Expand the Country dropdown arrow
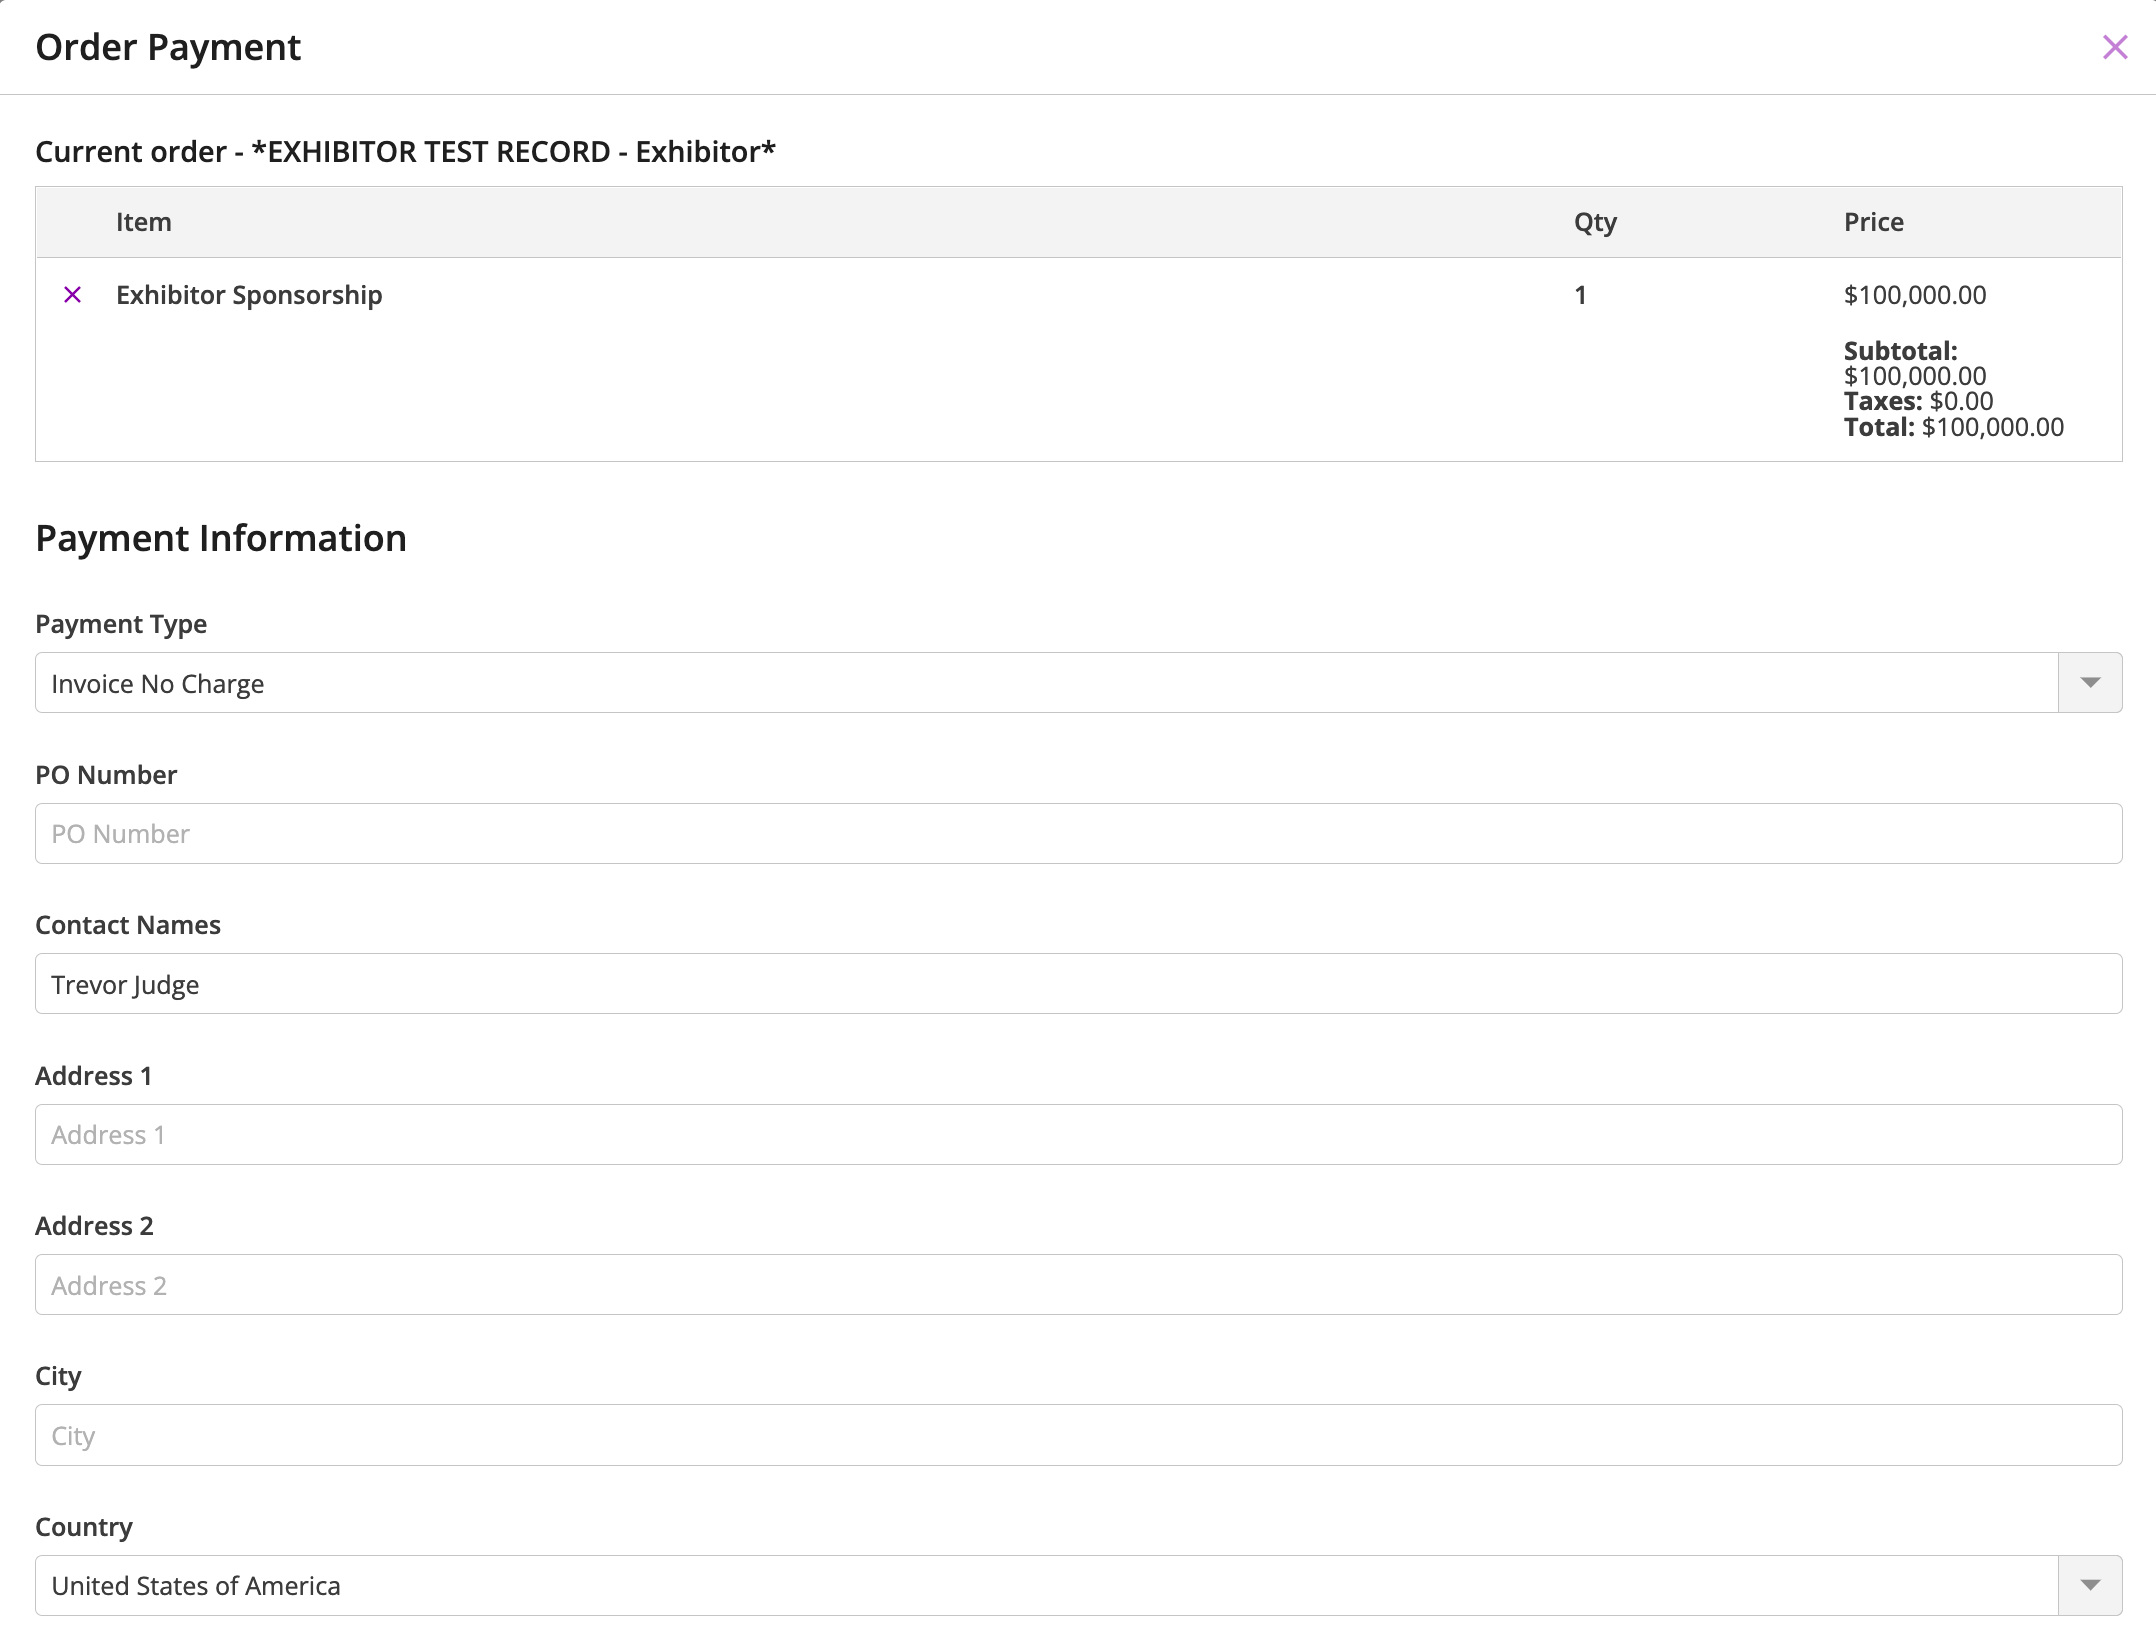Screen dimensions: 2156x1636 (2089, 1585)
